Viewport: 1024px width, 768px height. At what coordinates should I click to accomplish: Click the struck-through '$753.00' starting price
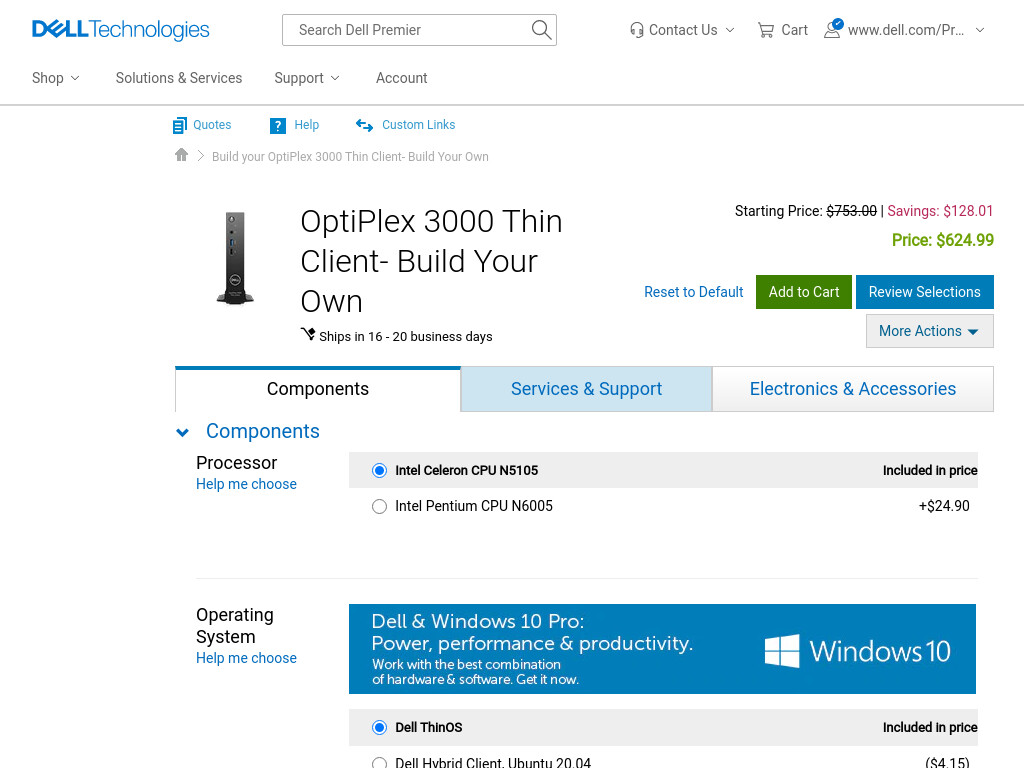pos(851,211)
